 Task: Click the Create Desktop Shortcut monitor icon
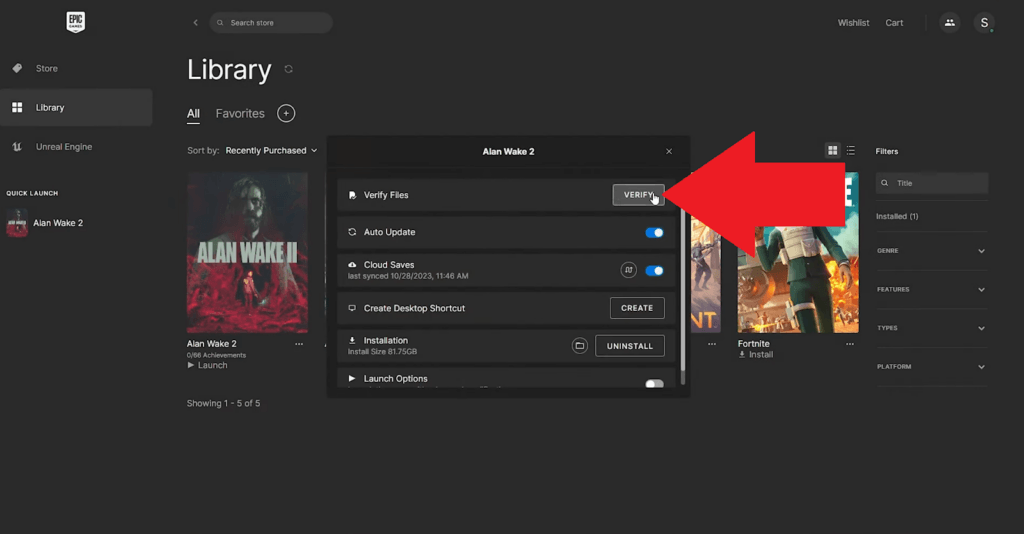tap(352, 308)
